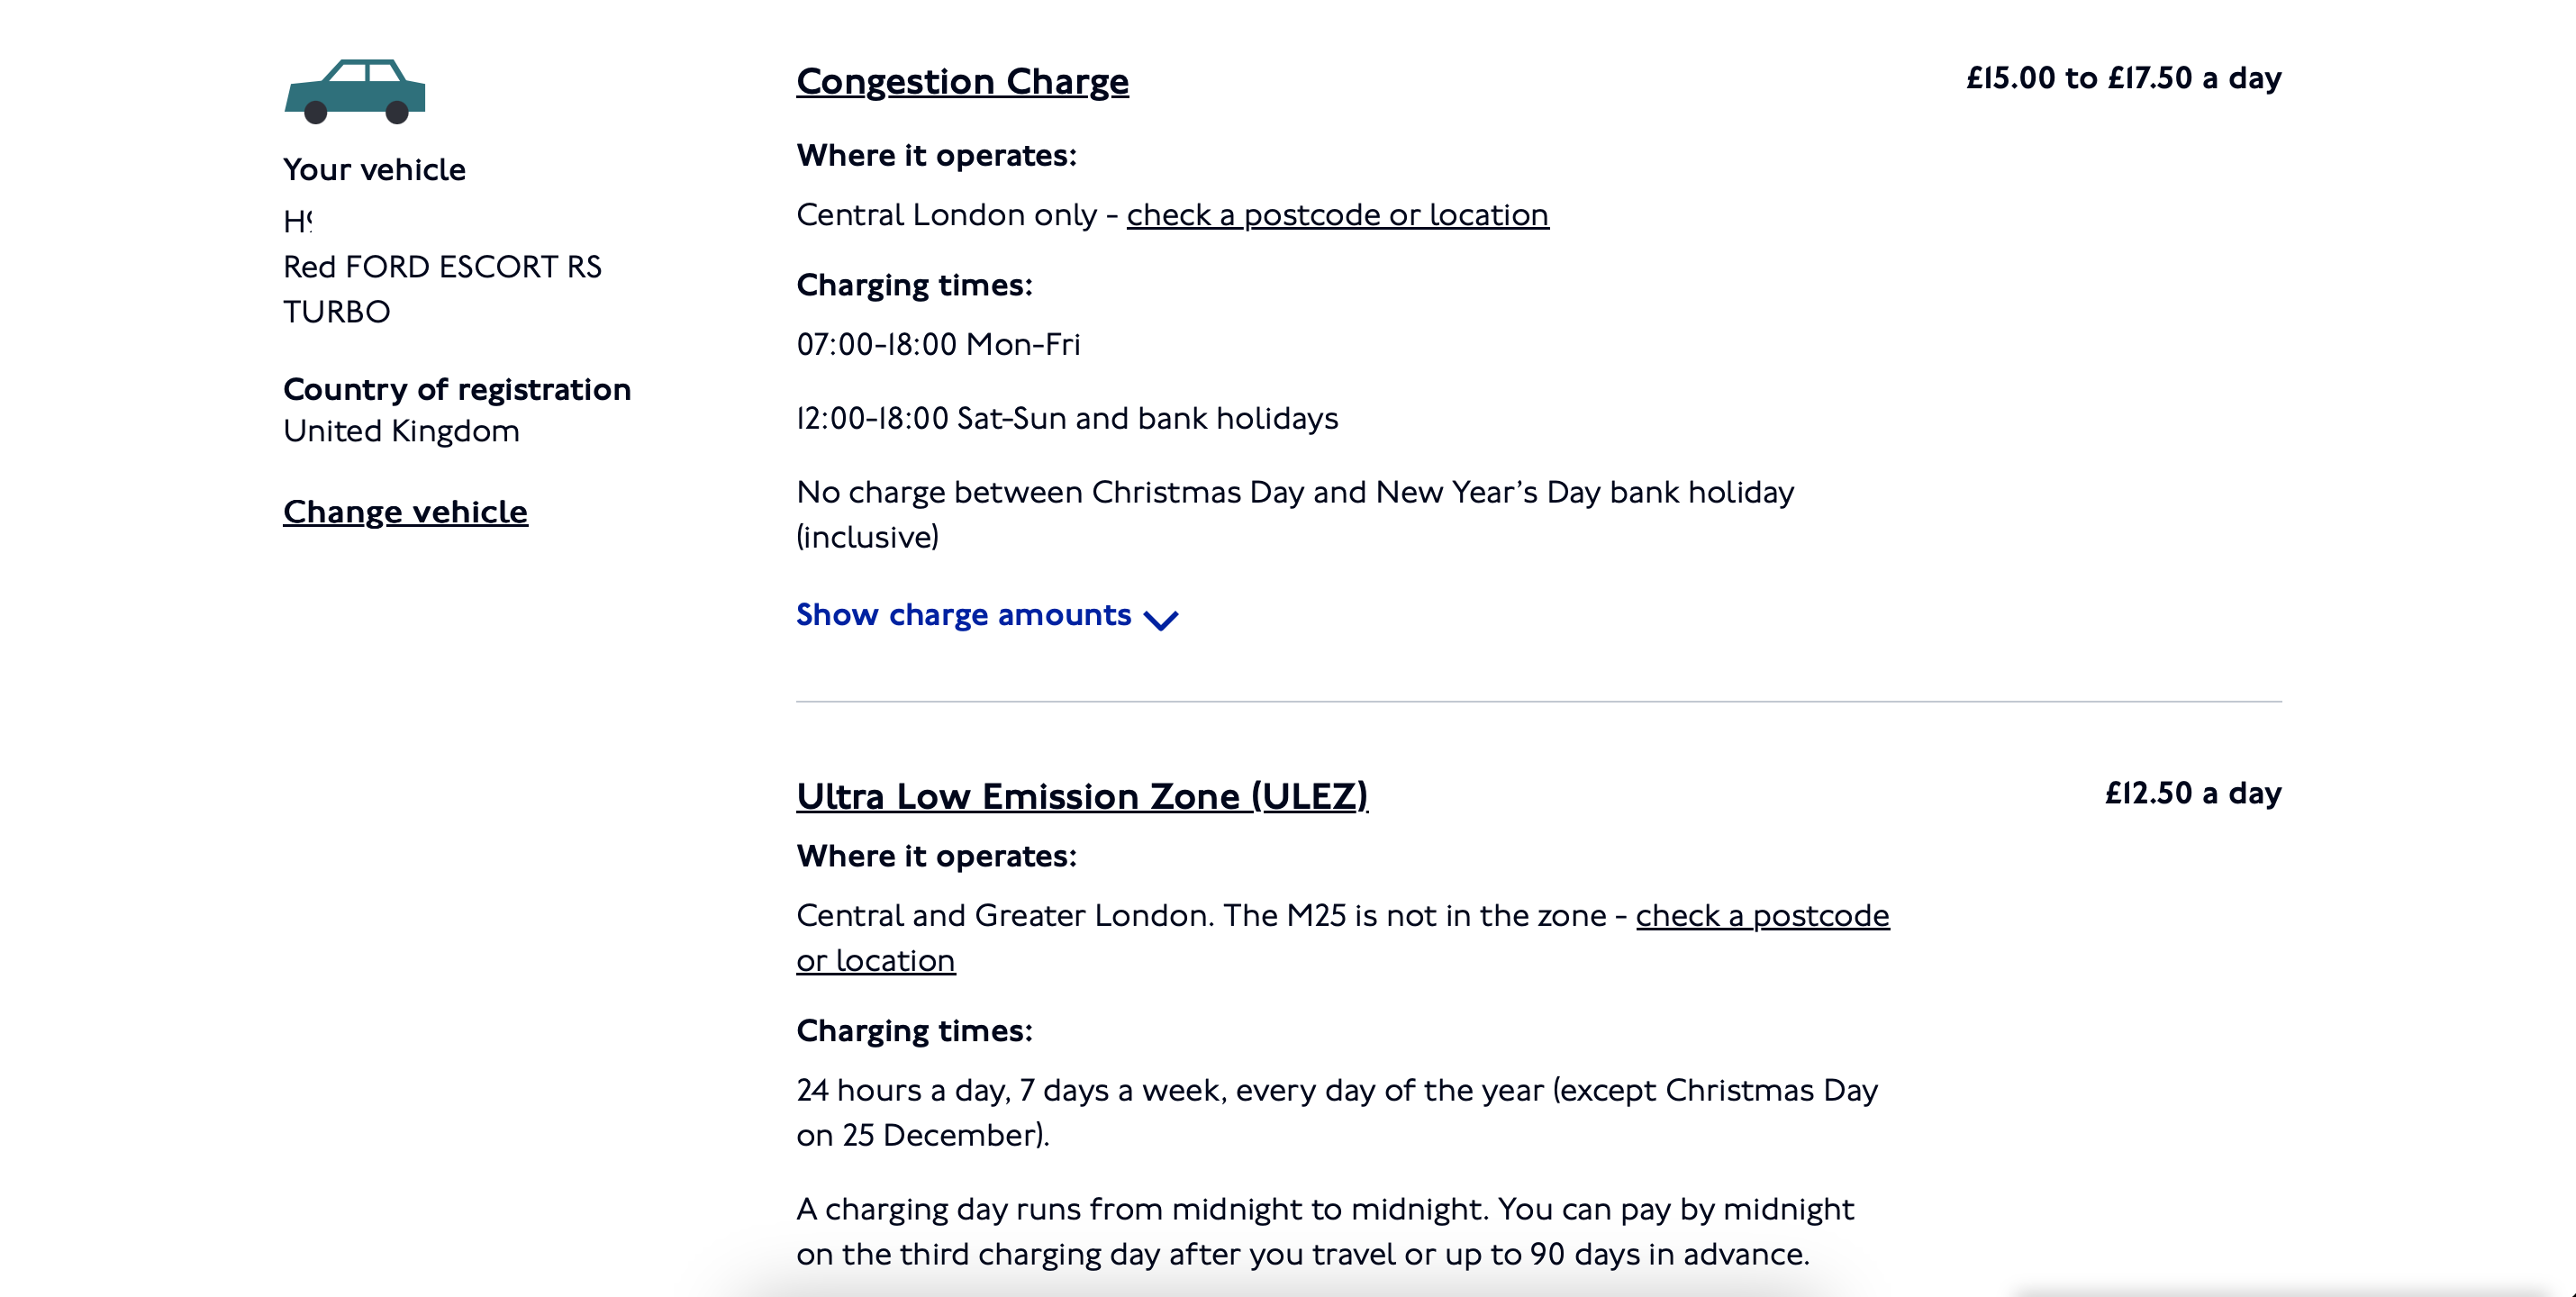Open the Congestion Charge heading link
This screenshot has width=2576, height=1297.
point(962,81)
